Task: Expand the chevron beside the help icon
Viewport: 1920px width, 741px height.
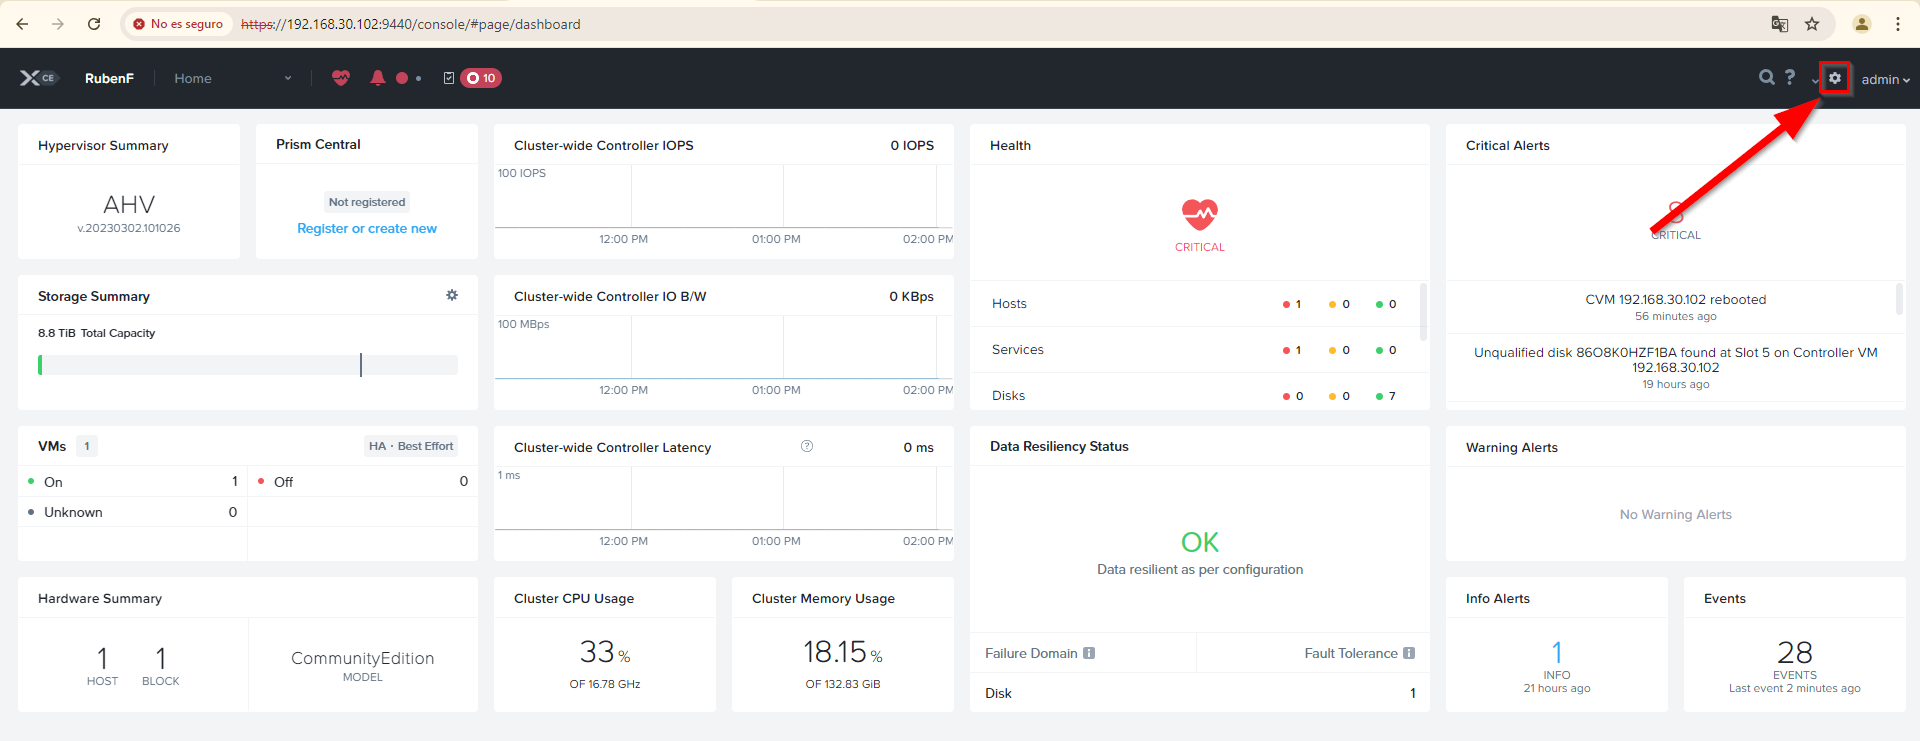Action: point(1814,80)
